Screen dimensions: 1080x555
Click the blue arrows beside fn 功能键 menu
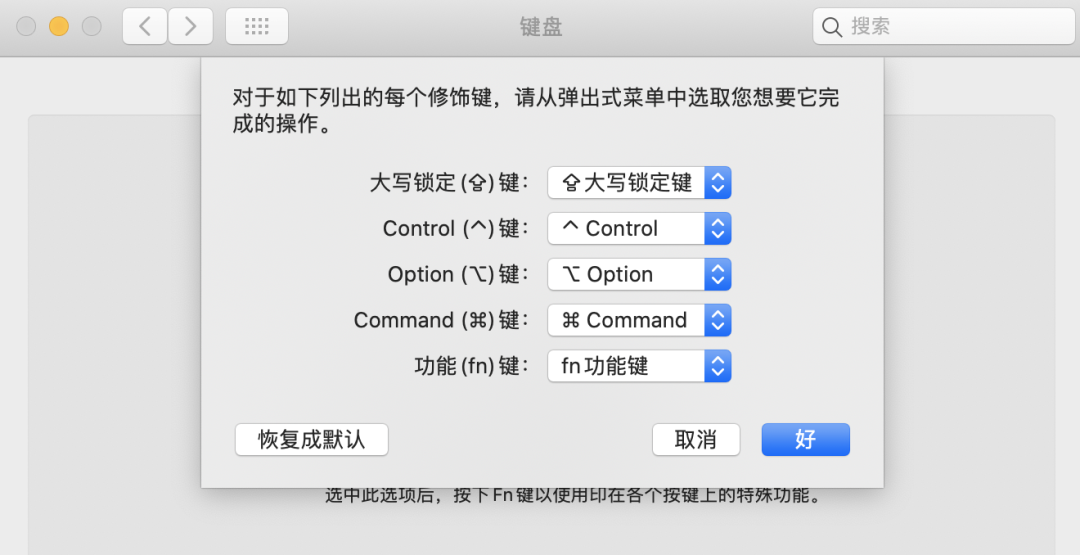click(x=718, y=367)
